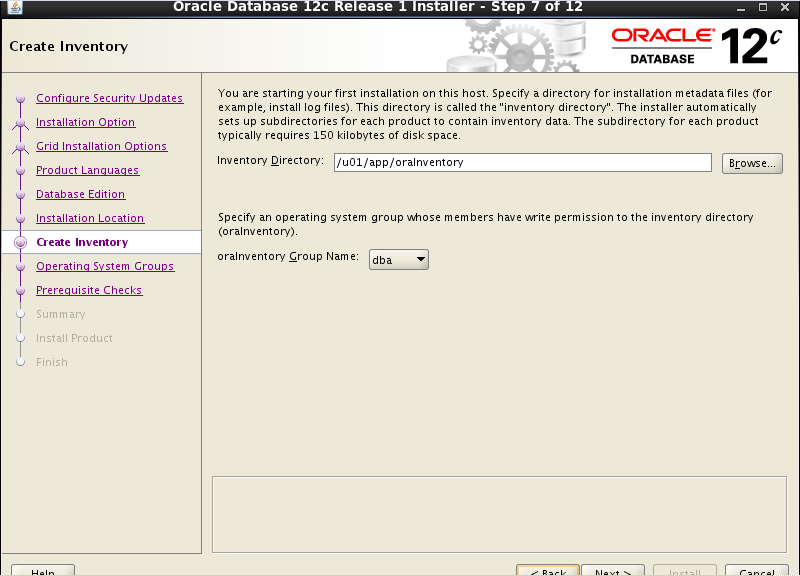800x576 pixels.
Task: Select the Create Inventory step
Action: (82, 242)
